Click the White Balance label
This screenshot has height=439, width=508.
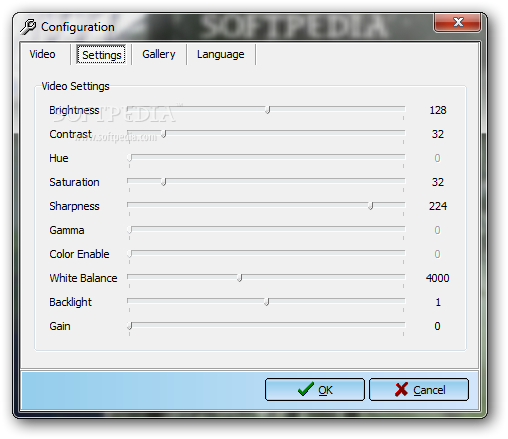click(x=83, y=278)
